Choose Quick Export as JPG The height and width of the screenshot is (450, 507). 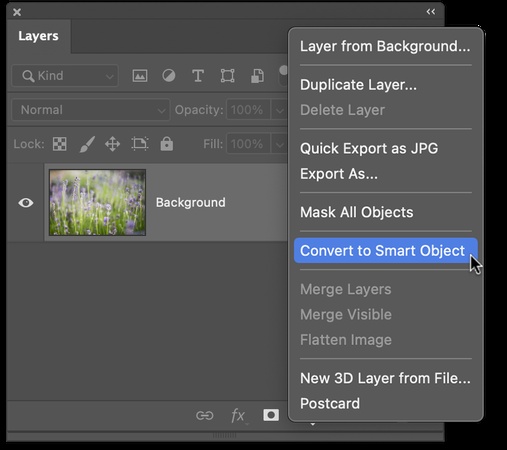(386, 148)
